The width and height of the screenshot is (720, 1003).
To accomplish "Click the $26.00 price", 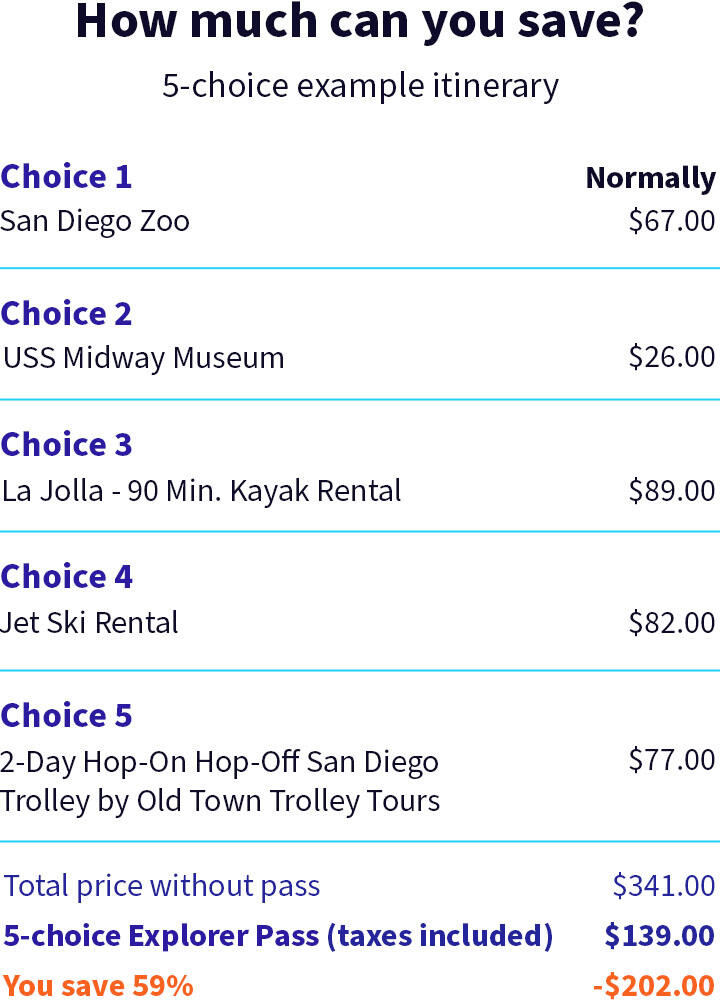I will click(671, 357).
